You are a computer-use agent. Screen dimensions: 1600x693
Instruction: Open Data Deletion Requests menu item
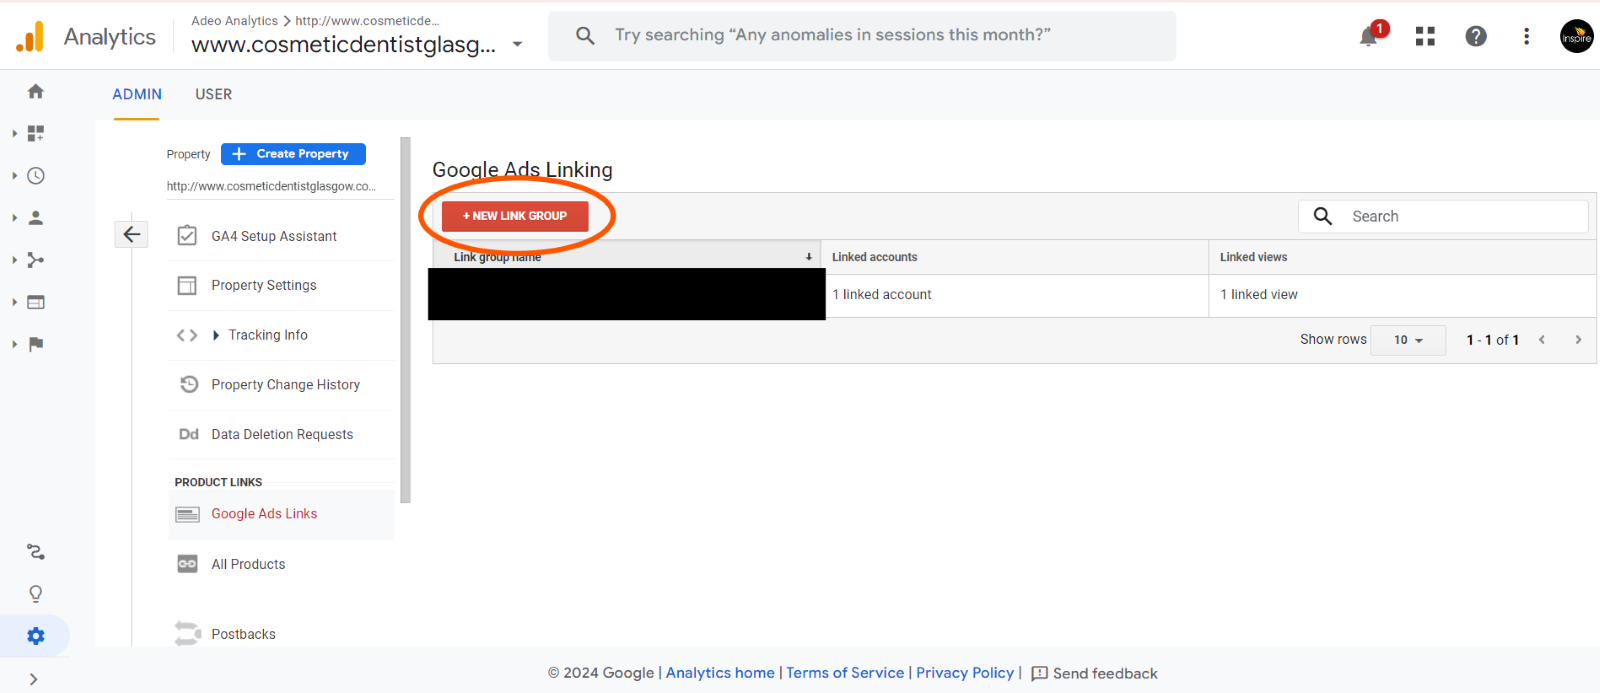pyautogui.click(x=281, y=434)
